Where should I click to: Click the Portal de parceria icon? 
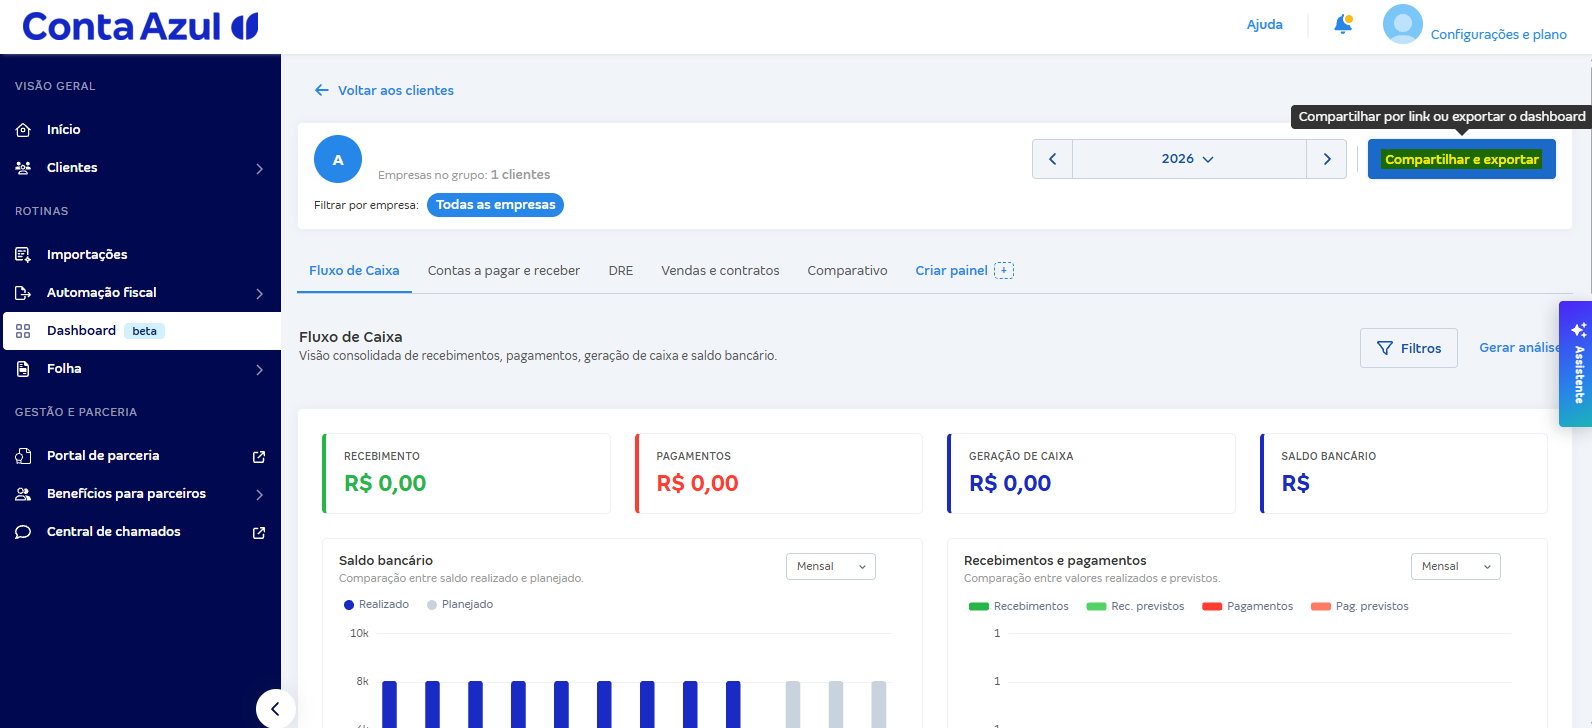pos(23,456)
